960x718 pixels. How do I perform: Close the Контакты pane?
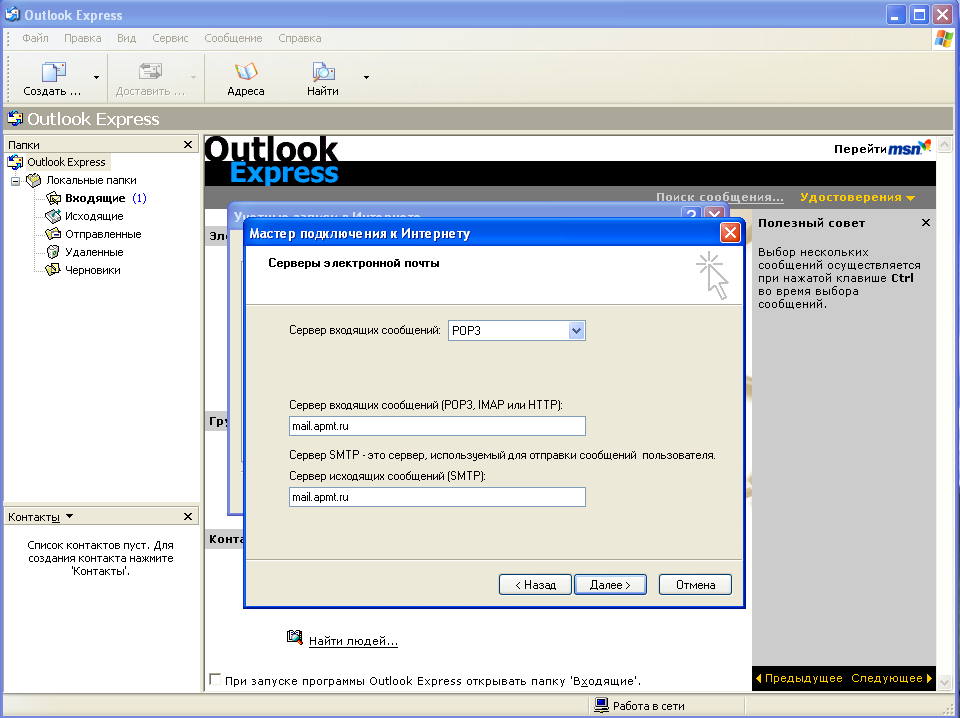pyautogui.click(x=188, y=517)
